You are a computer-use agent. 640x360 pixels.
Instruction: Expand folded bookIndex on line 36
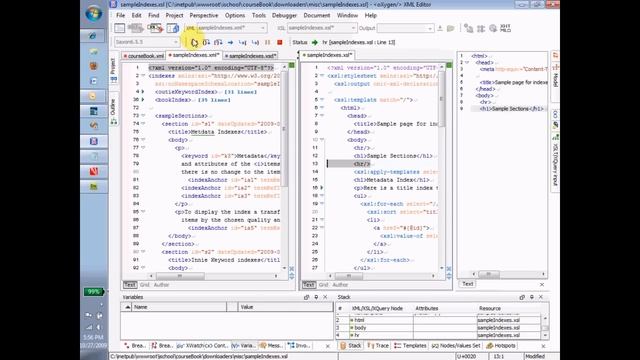pyautogui.click(x=143, y=100)
